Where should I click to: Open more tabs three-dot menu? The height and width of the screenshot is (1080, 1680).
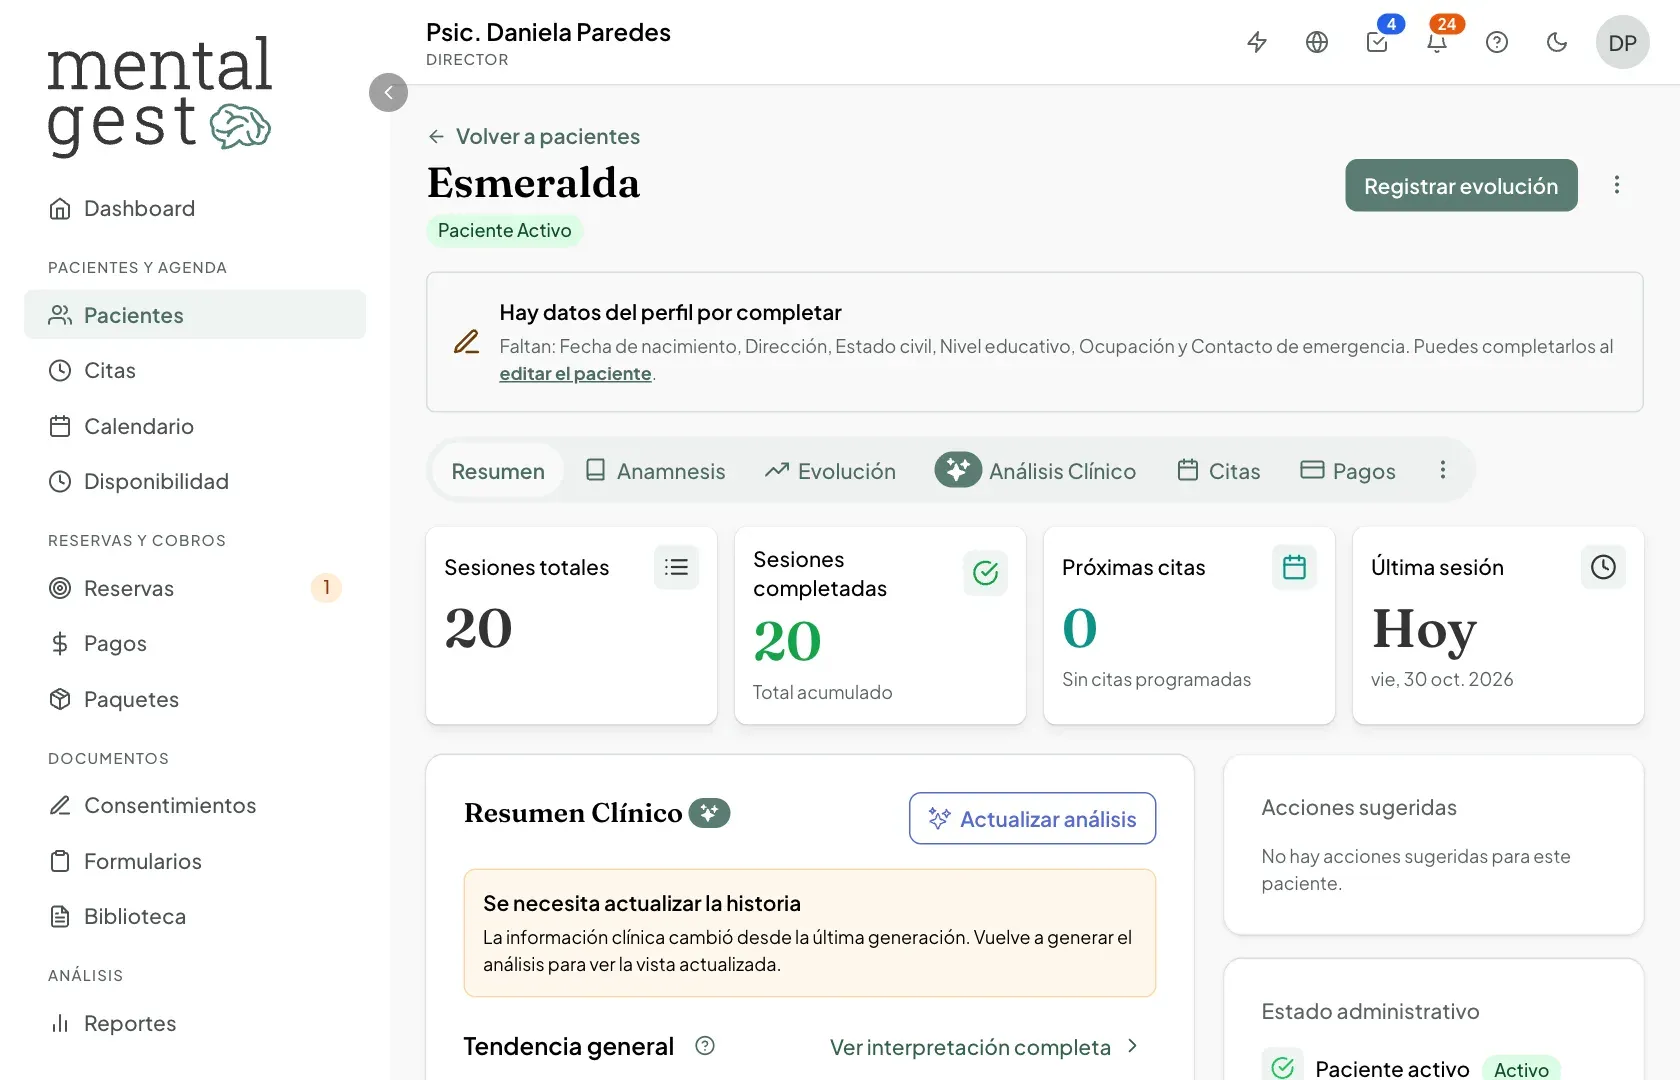click(x=1442, y=470)
